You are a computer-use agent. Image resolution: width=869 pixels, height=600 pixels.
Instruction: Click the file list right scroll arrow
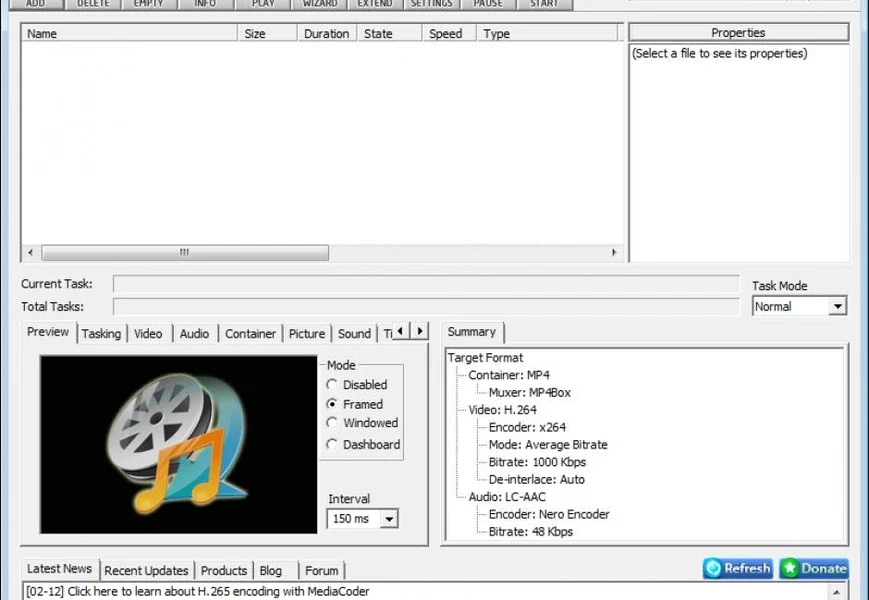[x=614, y=253]
